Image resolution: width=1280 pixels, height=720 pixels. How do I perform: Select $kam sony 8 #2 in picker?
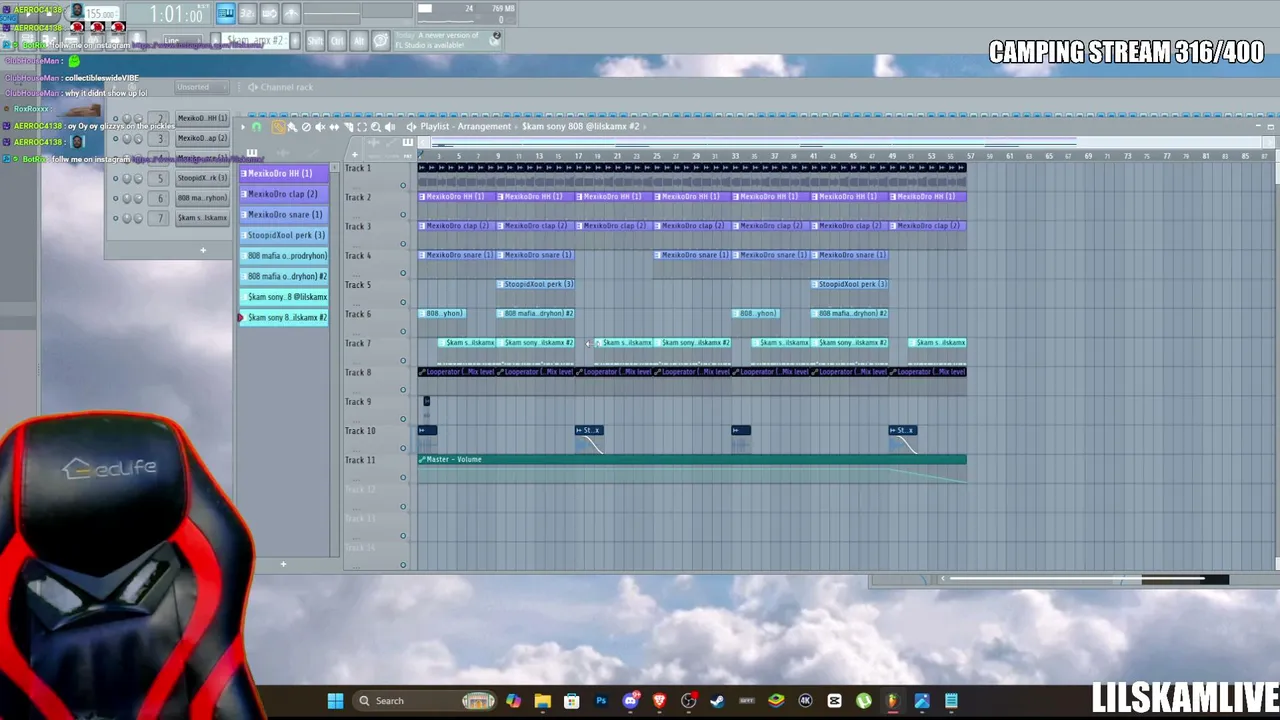point(283,317)
